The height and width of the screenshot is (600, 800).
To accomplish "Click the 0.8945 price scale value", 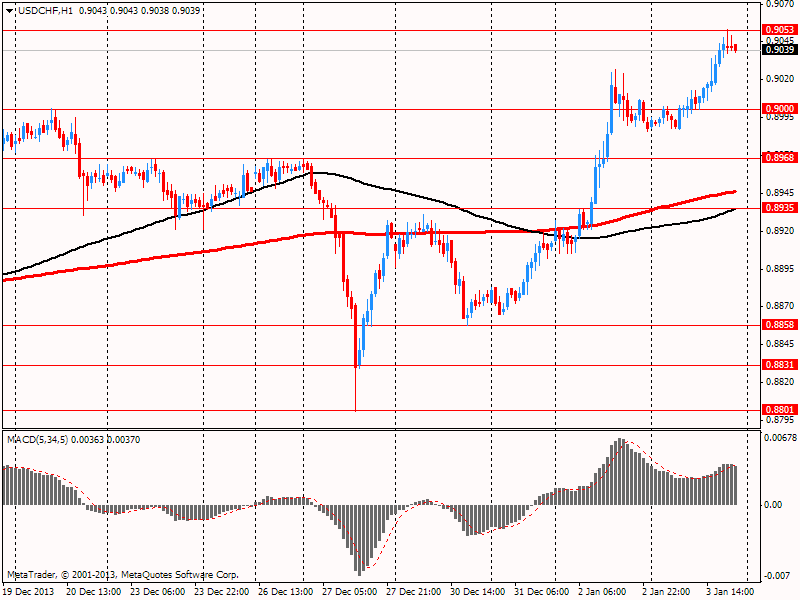I will pos(780,192).
